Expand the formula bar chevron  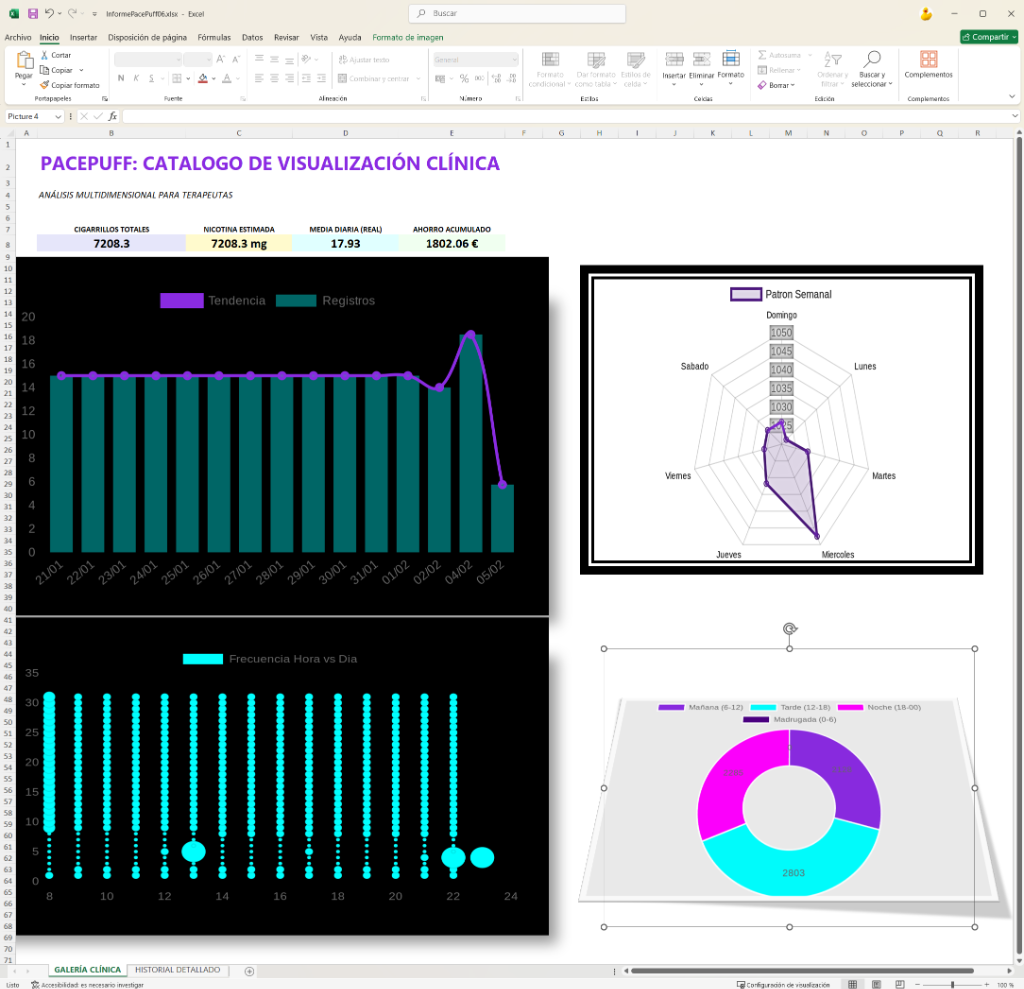(1015, 116)
